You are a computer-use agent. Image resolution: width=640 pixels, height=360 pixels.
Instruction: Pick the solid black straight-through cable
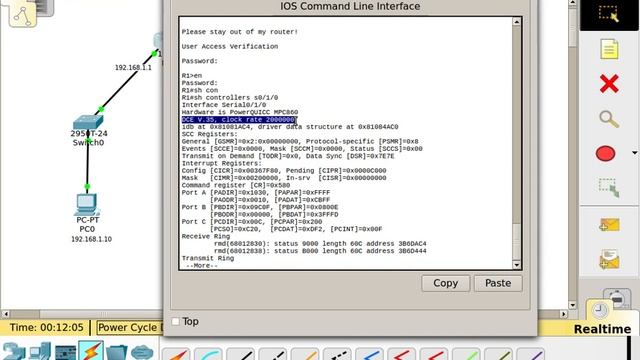pos(240,354)
